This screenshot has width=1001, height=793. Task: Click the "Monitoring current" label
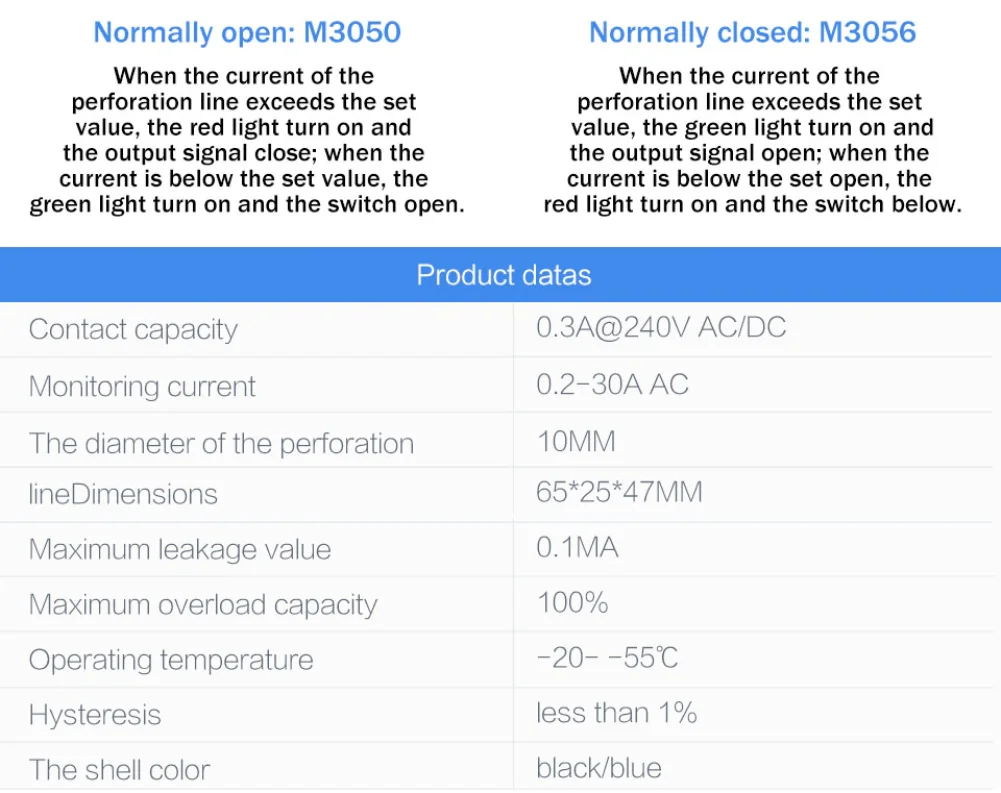(x=142, y=387)
